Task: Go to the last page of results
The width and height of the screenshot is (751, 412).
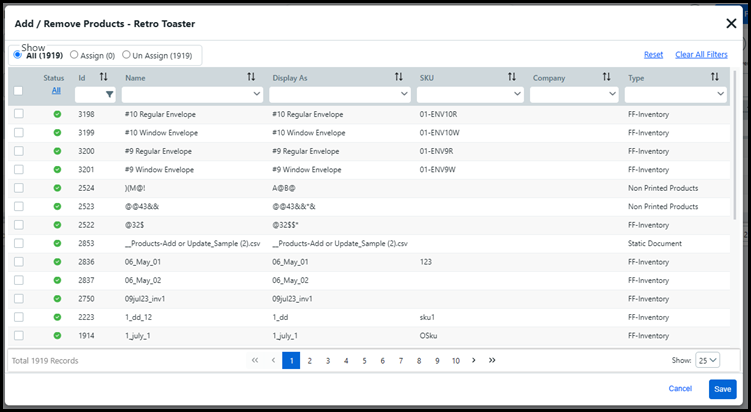Action: (492, 360)
